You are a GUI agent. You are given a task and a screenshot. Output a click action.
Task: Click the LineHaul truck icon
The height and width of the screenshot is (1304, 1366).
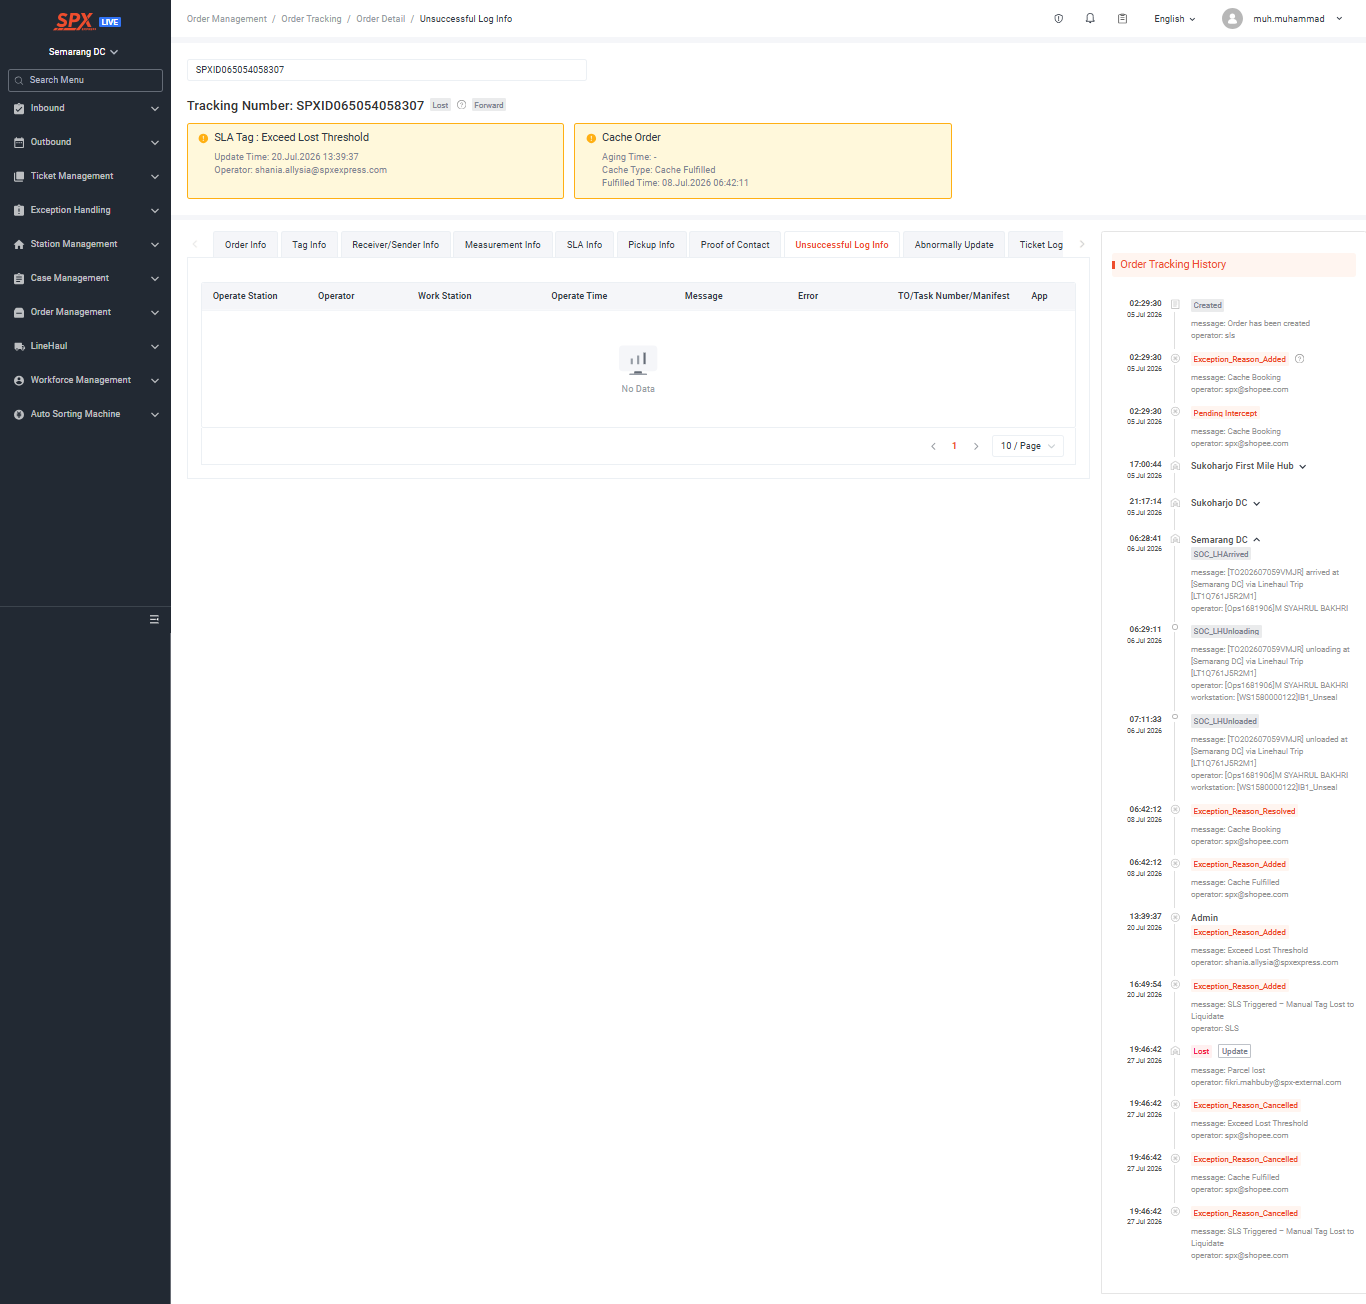pyautogui.click(x=19, y=346)
